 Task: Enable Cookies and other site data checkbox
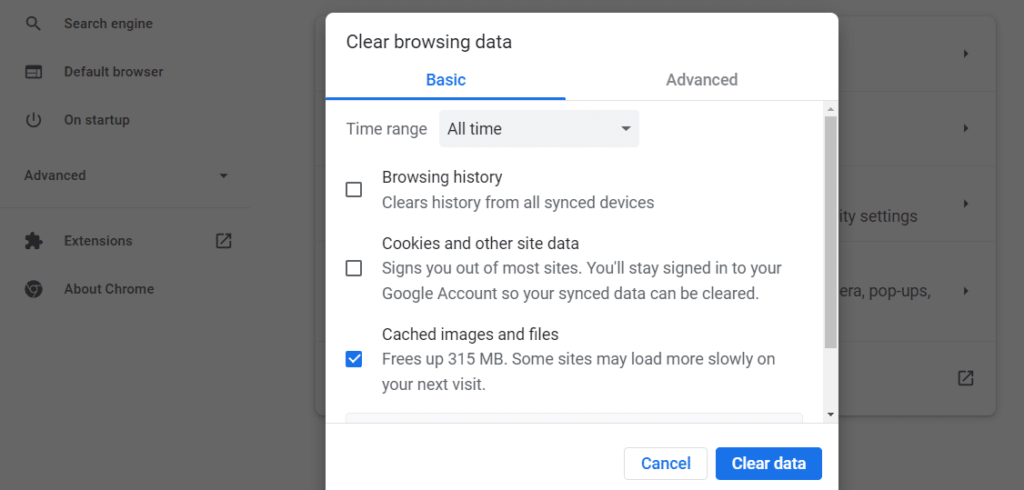pos(354,268)
